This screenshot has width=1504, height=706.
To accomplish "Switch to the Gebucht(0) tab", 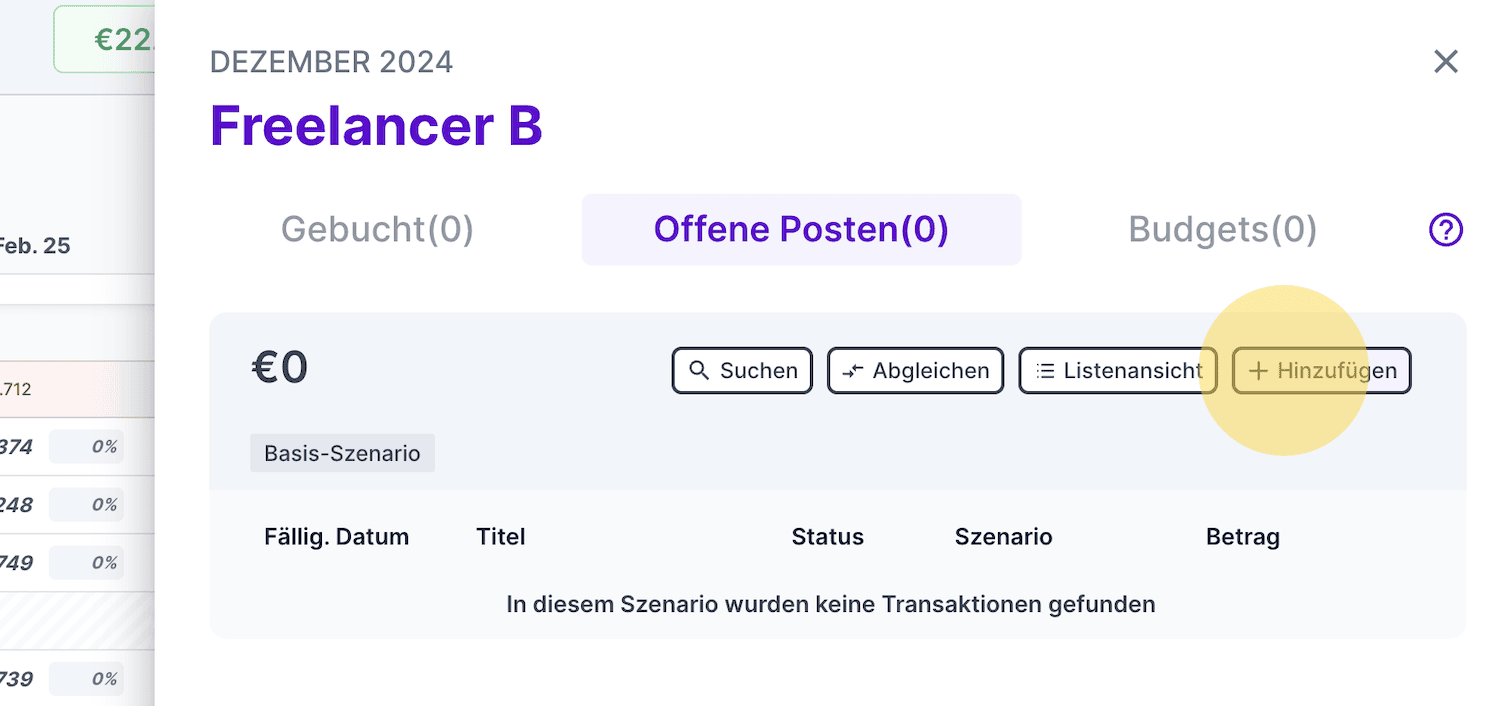I will (377, 230).
